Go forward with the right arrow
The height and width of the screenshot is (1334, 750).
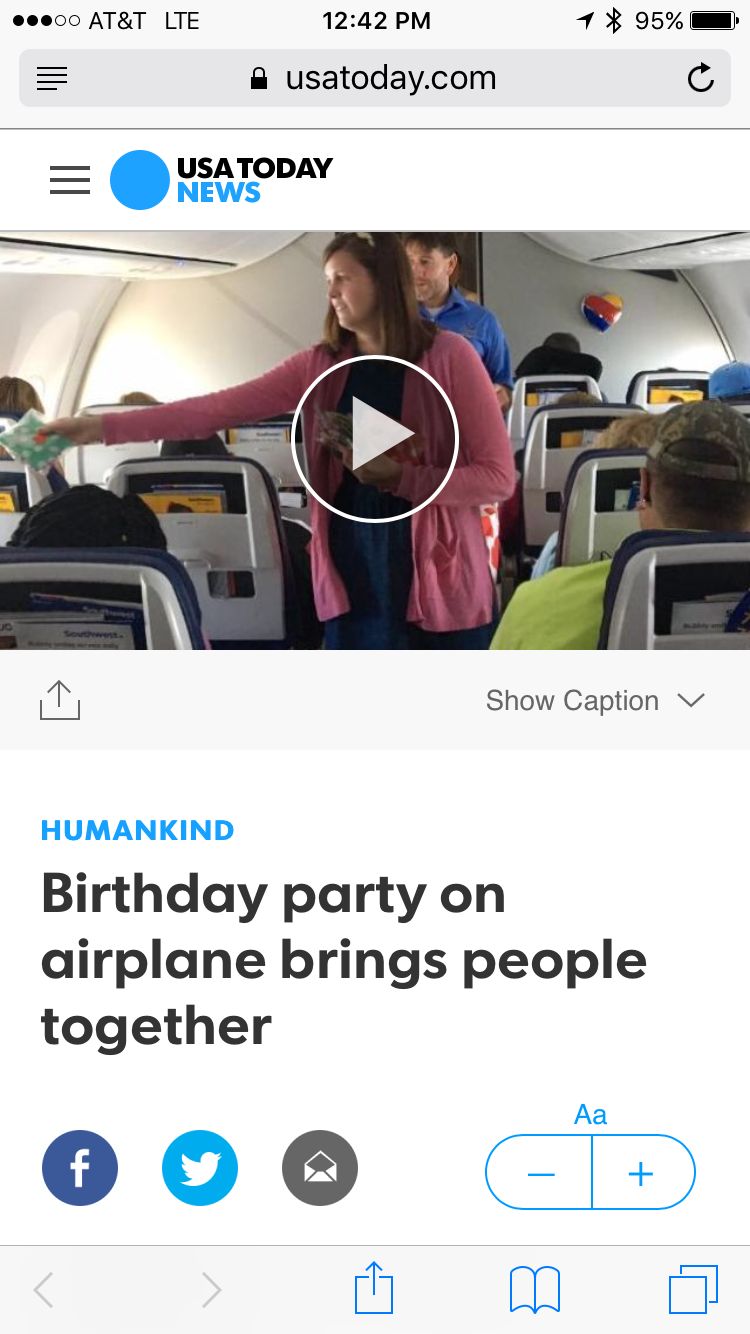tap(211, 1290)
